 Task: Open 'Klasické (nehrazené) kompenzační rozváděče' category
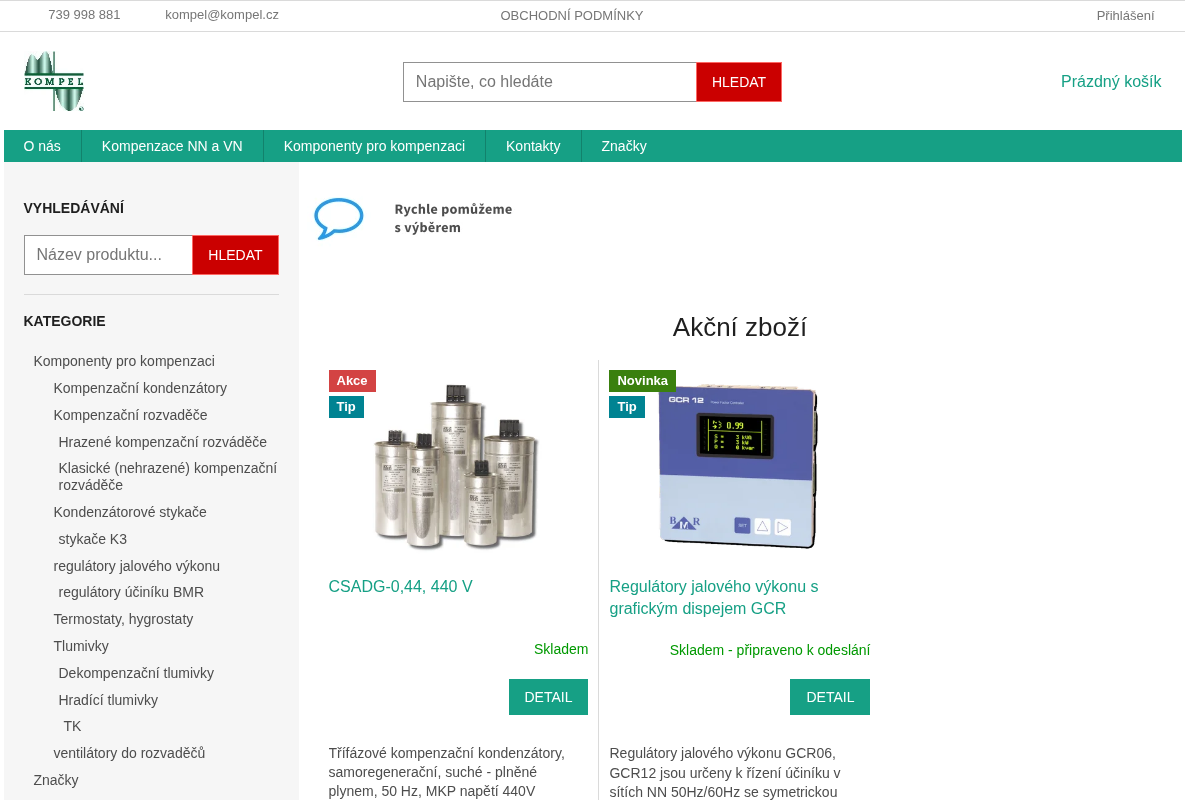(168, 477)
